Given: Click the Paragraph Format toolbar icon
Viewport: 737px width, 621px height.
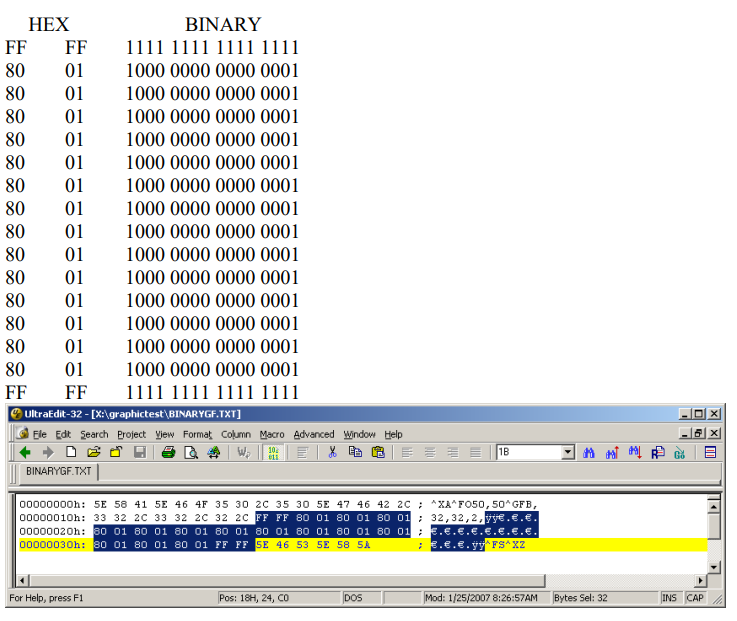Looking at the screenshot, I should click(x=302, y=453).
